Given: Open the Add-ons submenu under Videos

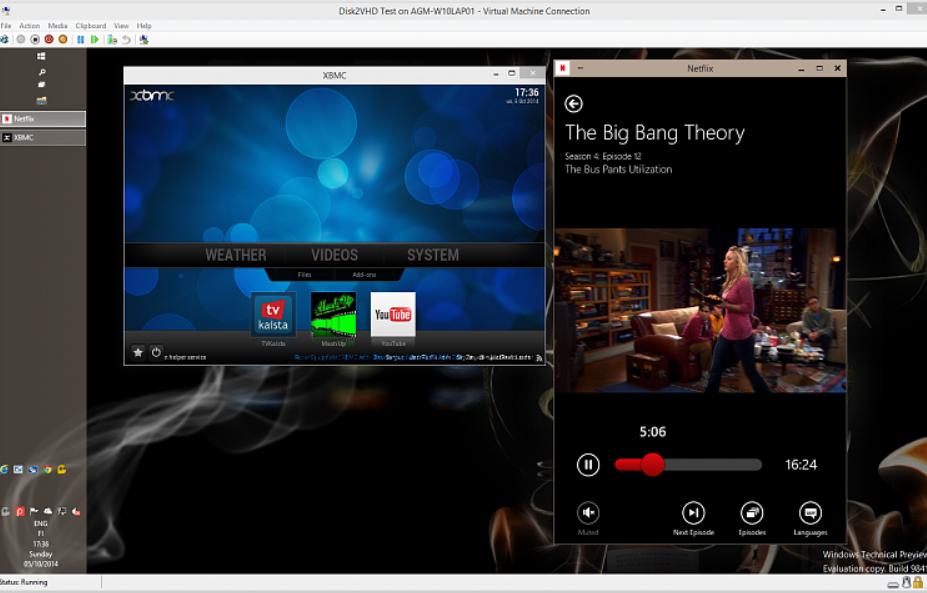Looking at the screenshot, I should point(364,274).
